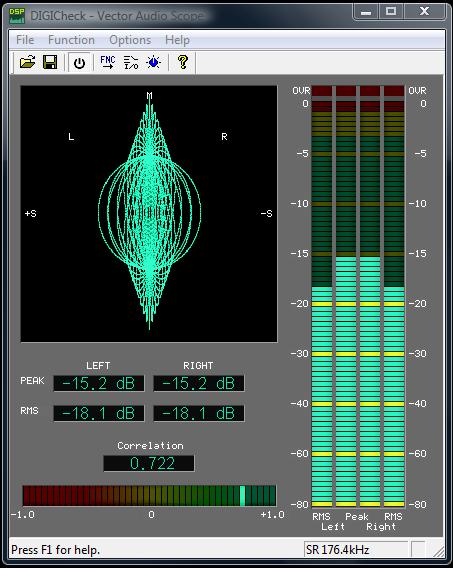453x568 pixels.
Task: Click the SR 176.4kHz status field
Action: point(356,550)
